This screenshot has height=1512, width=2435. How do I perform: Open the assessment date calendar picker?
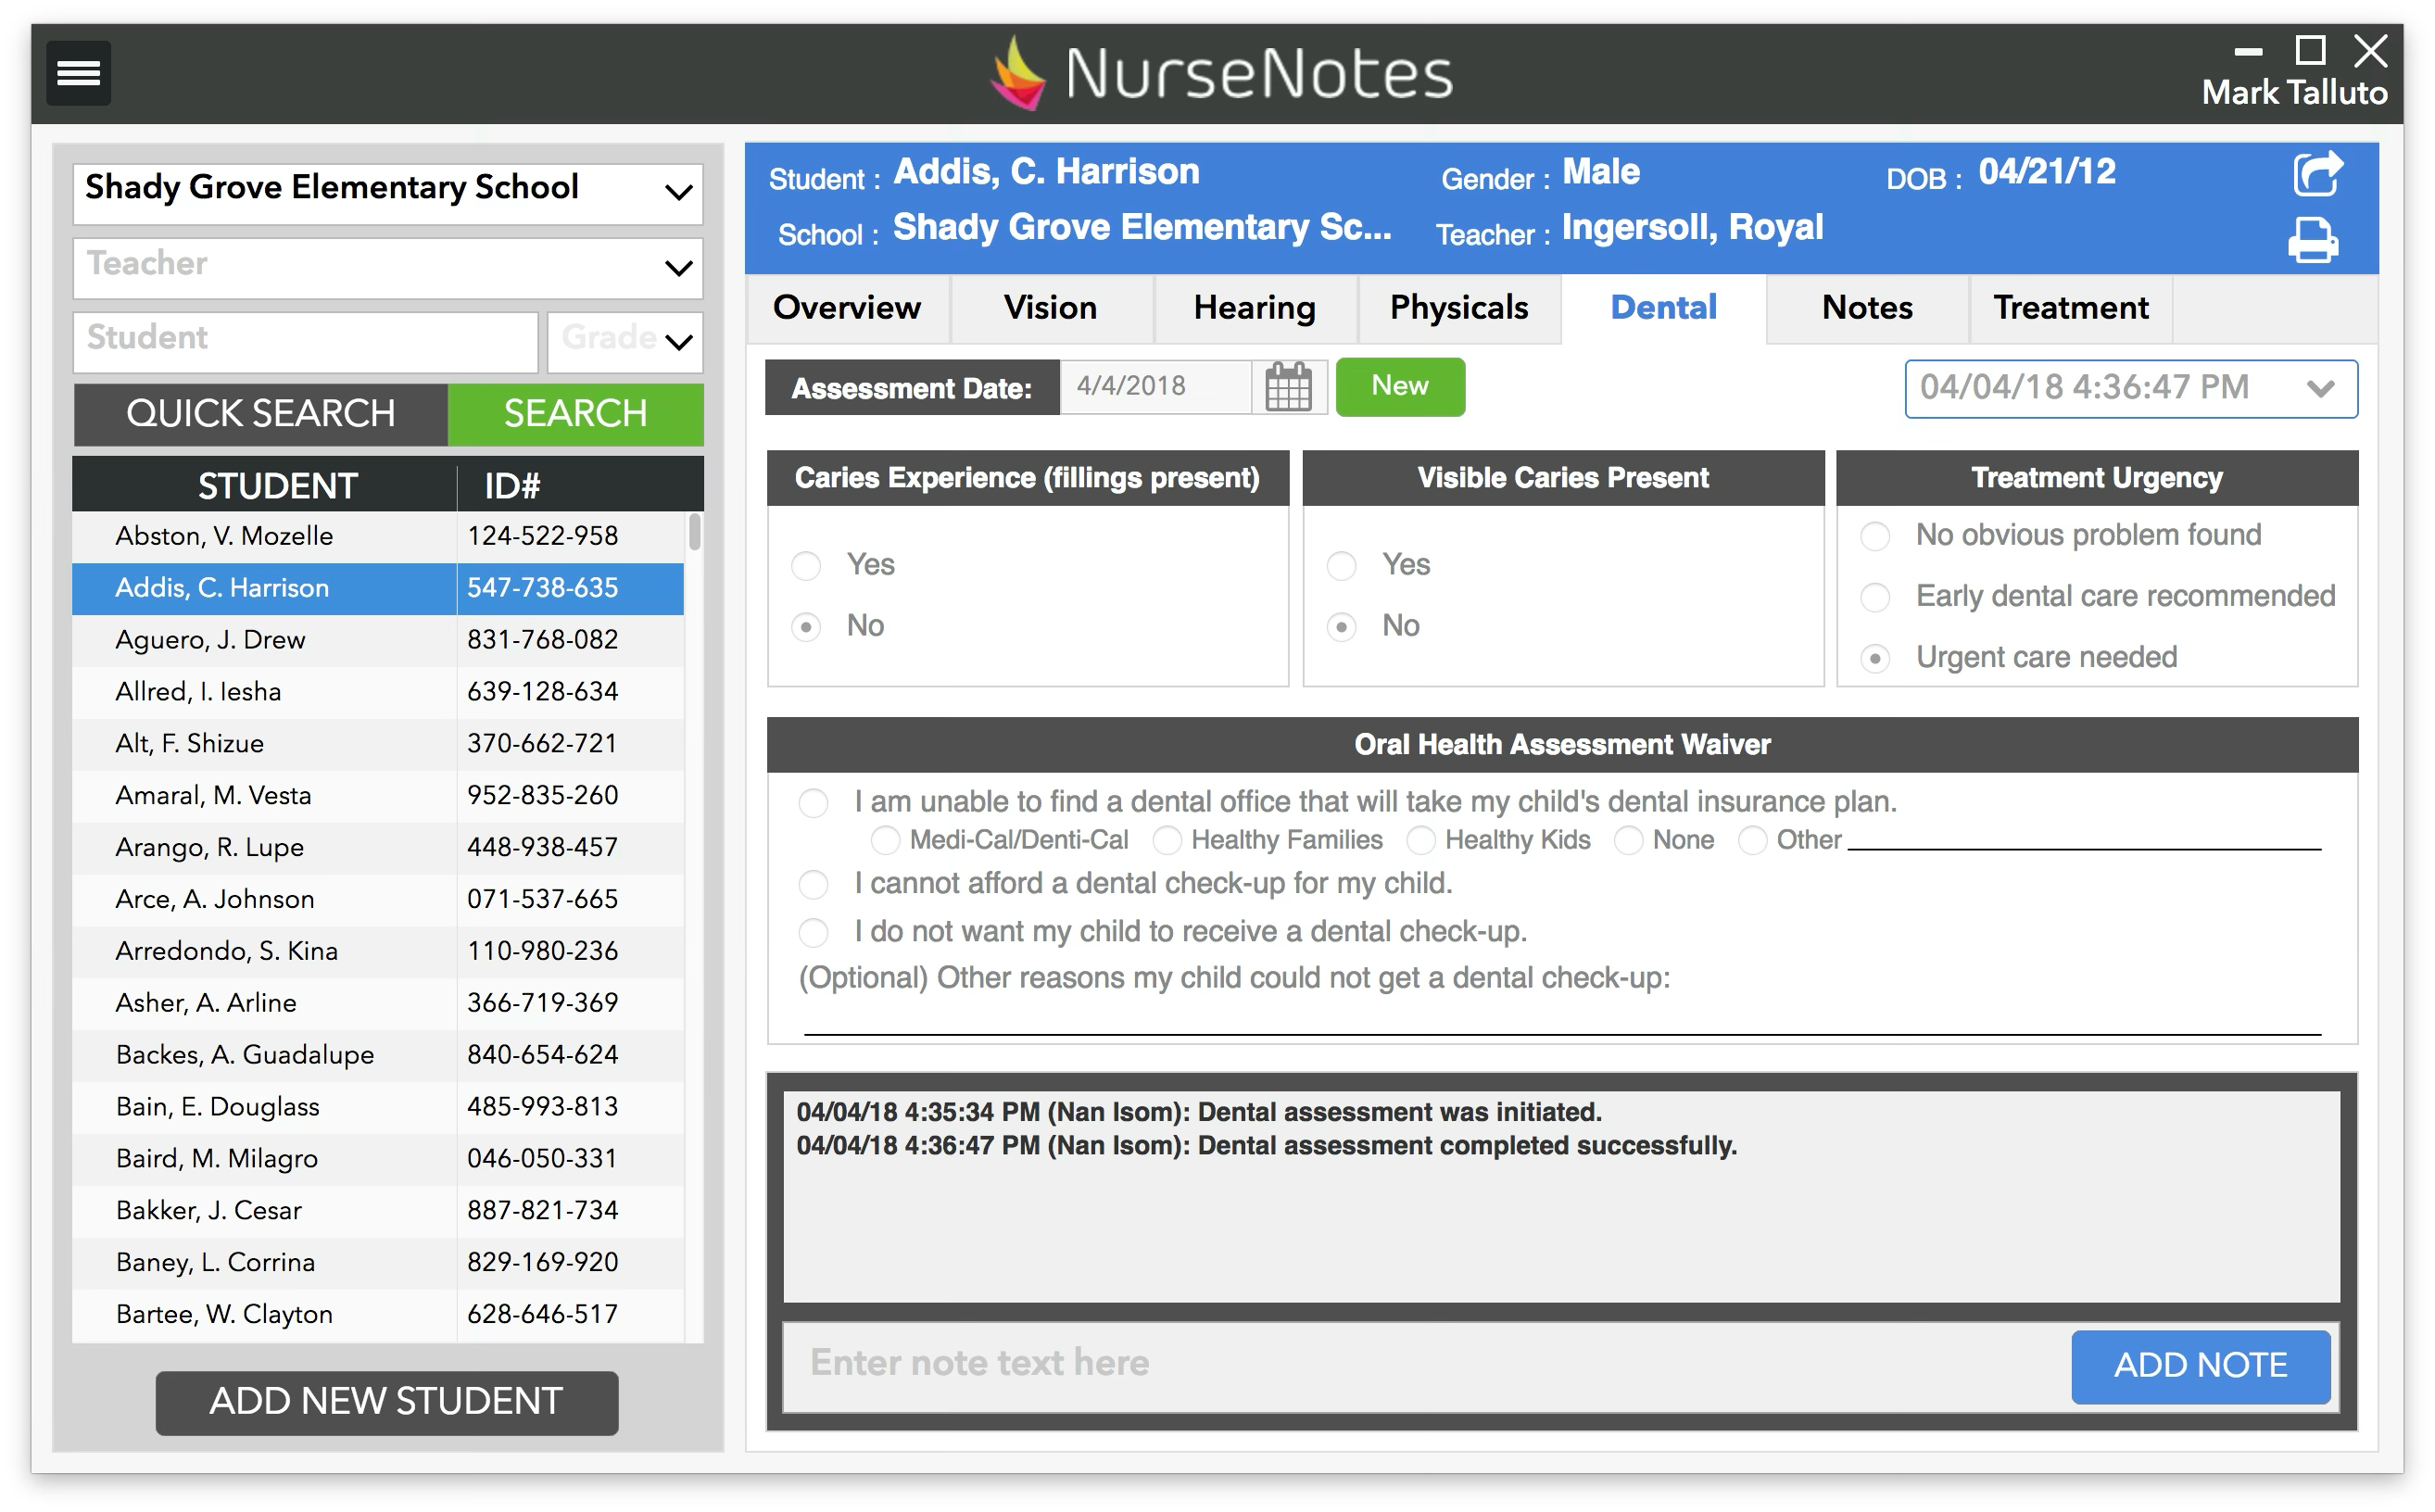(1288, 387)
